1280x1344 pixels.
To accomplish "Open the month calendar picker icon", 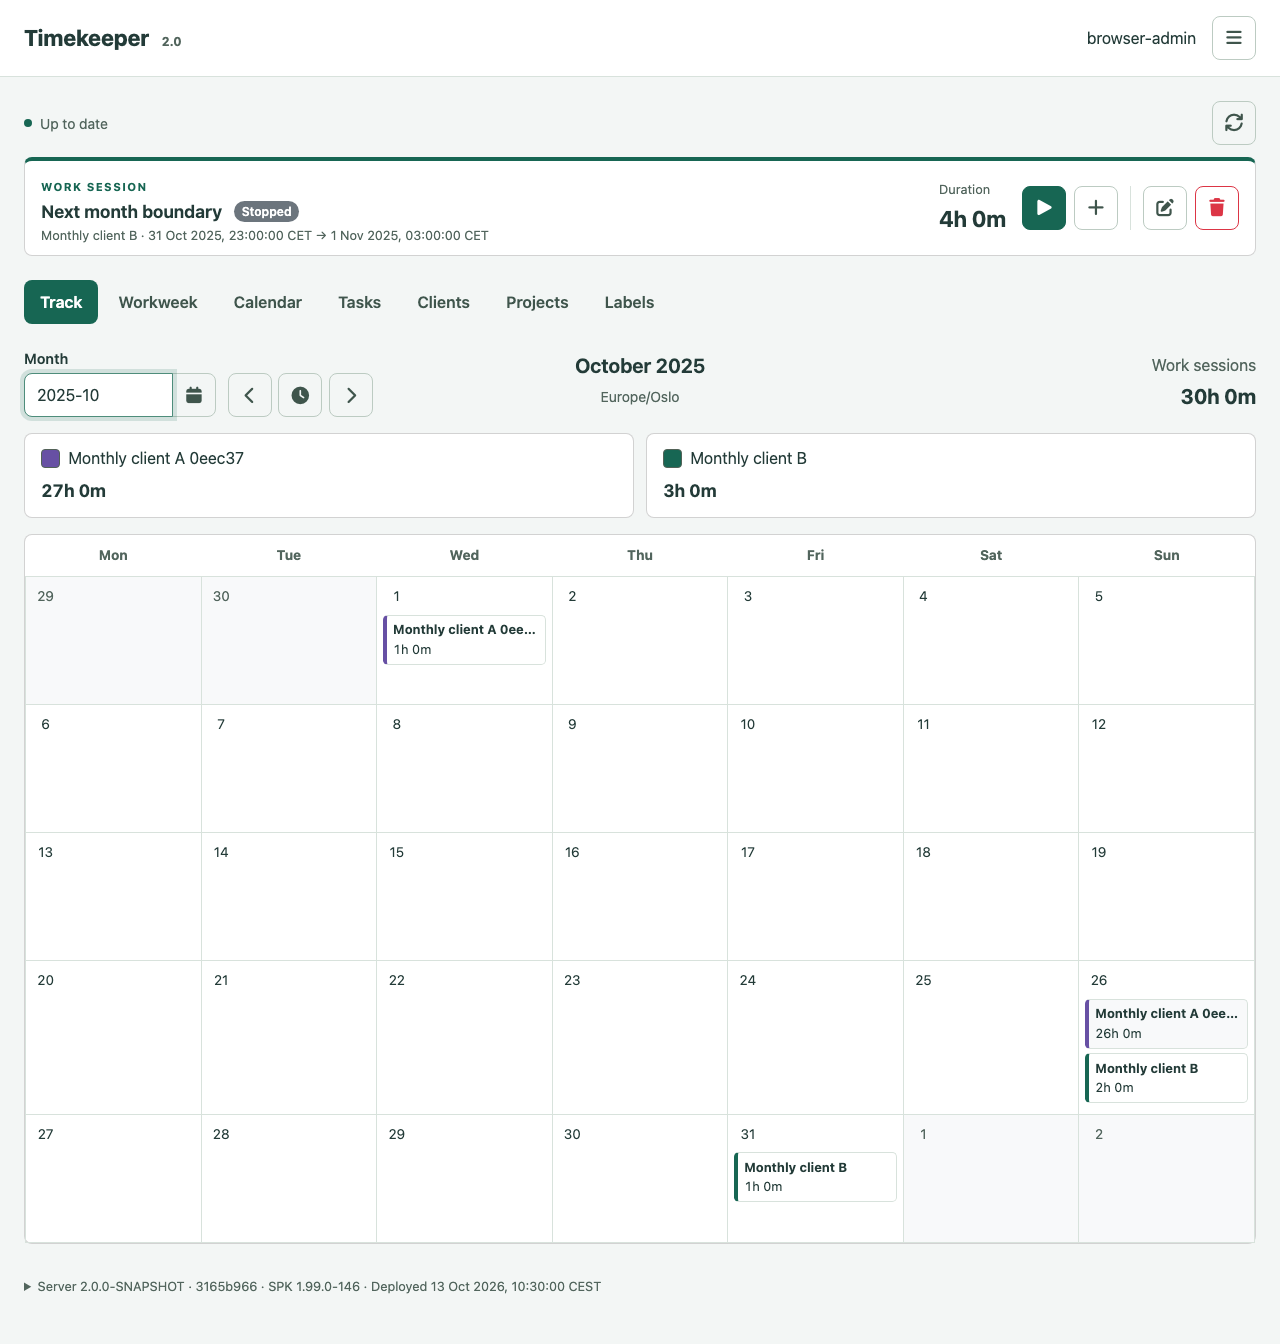I will point(194,395).
